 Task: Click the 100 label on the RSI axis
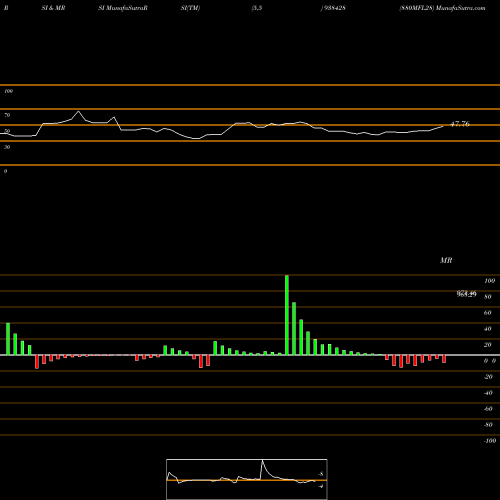click(x=8, y=91)
